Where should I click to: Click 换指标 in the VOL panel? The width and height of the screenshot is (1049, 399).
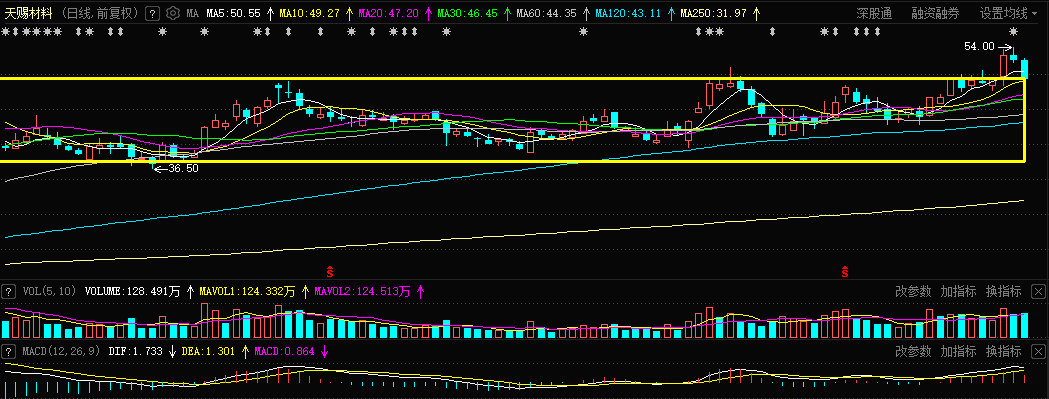pyautogui.click(x=1004, y=291)
